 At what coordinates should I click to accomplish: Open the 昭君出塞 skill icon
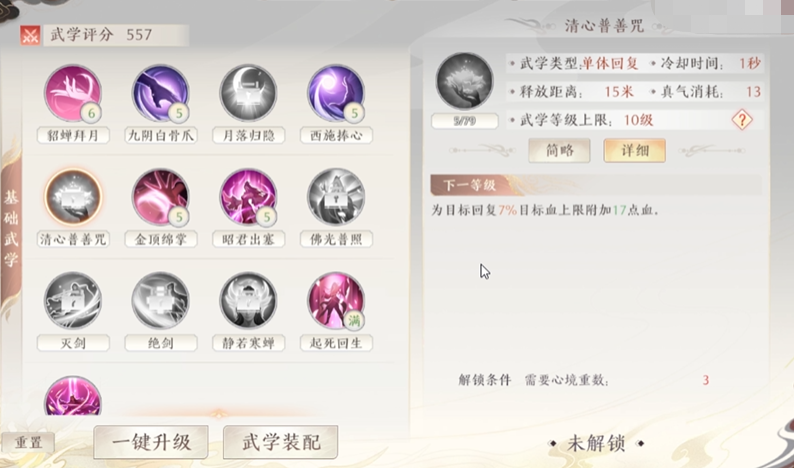(x=248, y=197)
